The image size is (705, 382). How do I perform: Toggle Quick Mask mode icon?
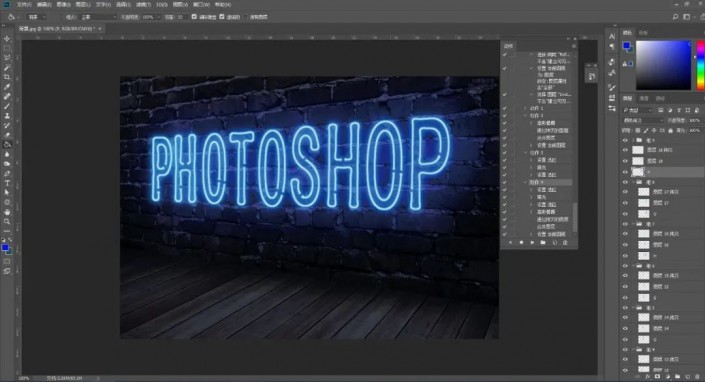pyautogui.click(x=7, y=261)
